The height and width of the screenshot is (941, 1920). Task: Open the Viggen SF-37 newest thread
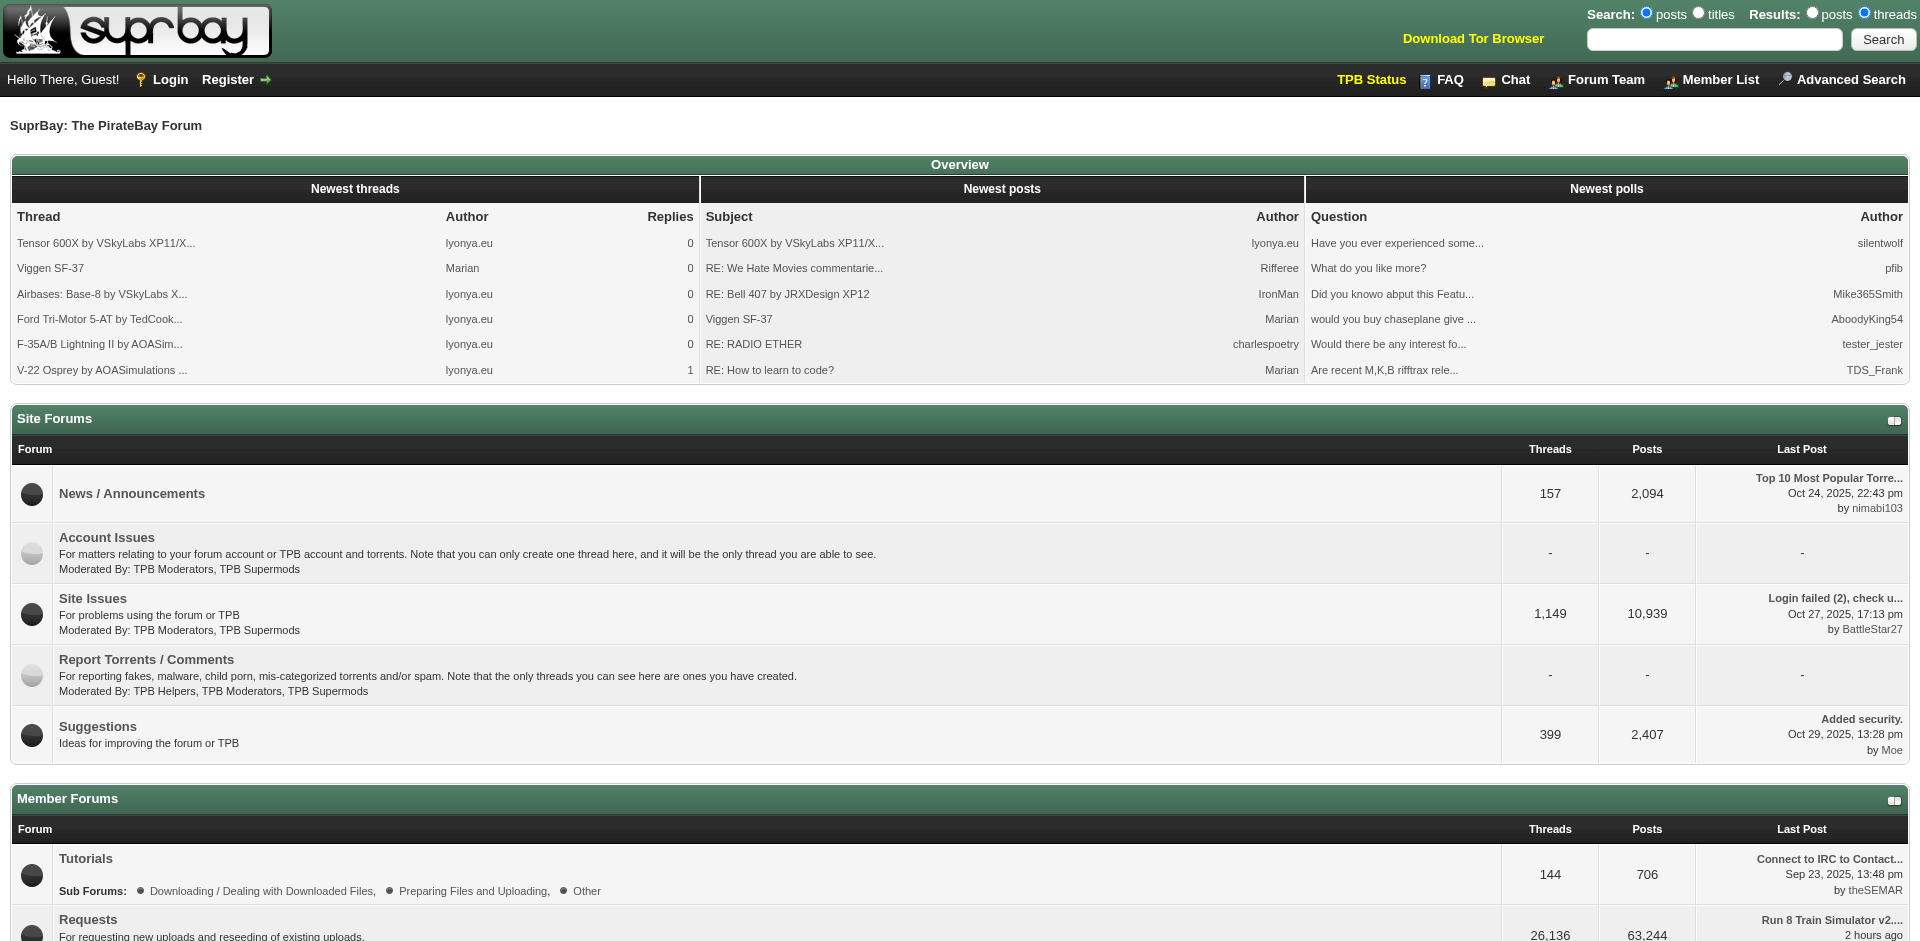(x=50, y=269)
